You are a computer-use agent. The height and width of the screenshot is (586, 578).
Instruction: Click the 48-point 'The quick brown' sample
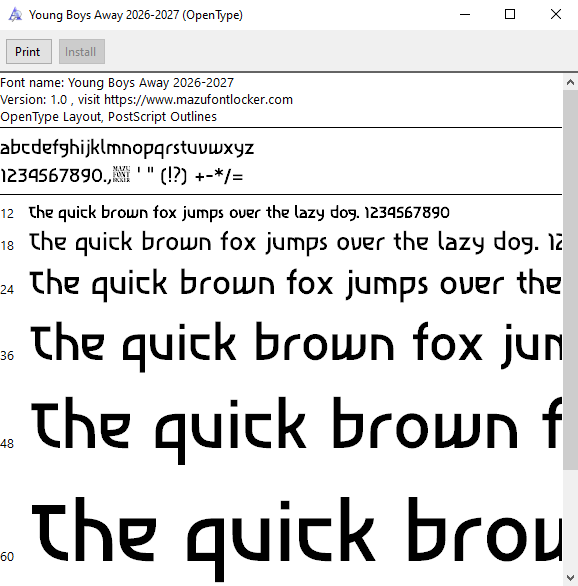pyautogui.click(x=296, y=430)
